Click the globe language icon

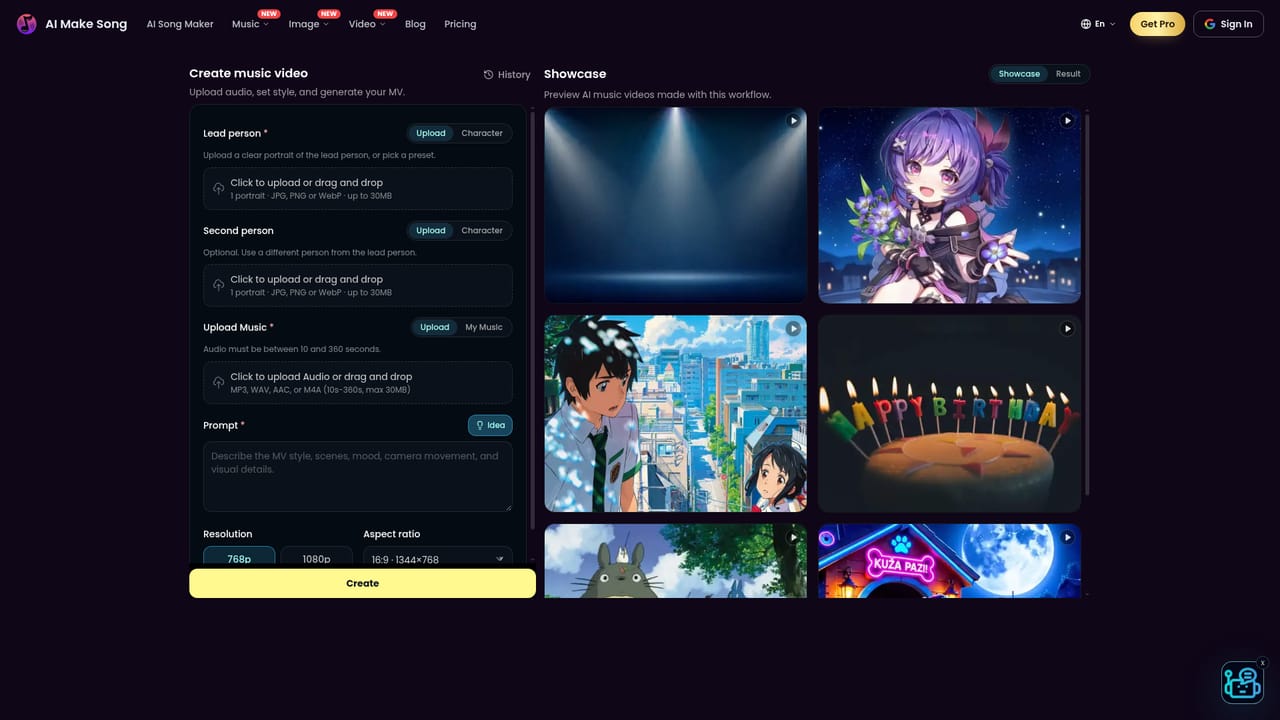coord(1086,24)
